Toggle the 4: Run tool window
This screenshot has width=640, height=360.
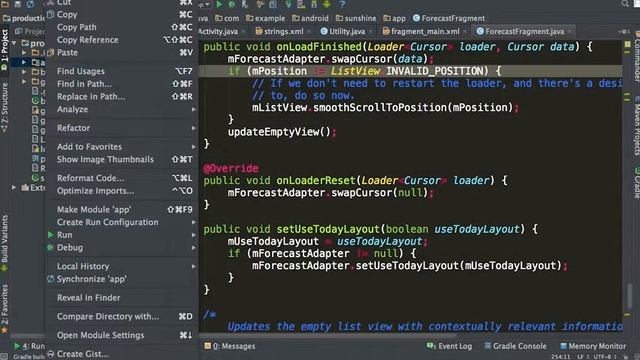pyautogui.click(x=29, y=346)
